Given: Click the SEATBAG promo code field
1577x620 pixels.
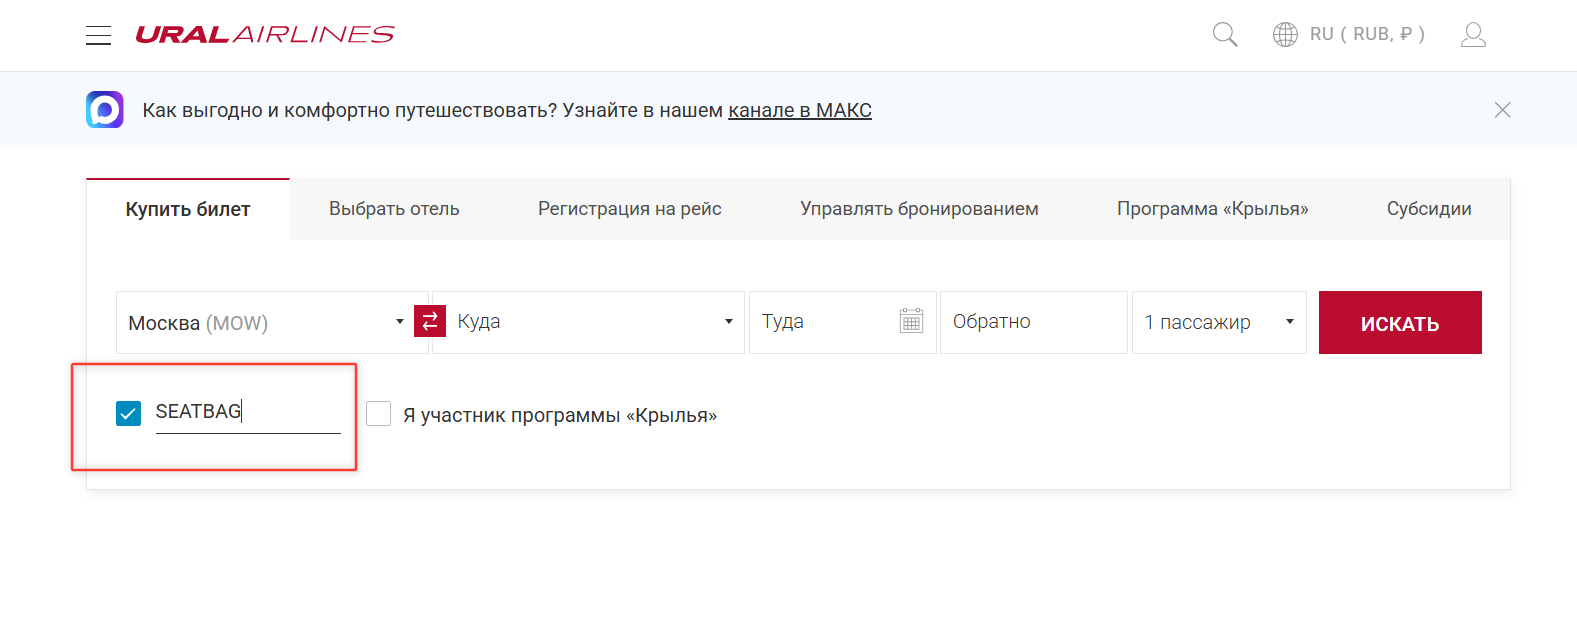Looking at the screenshot, I should [248, 412].
